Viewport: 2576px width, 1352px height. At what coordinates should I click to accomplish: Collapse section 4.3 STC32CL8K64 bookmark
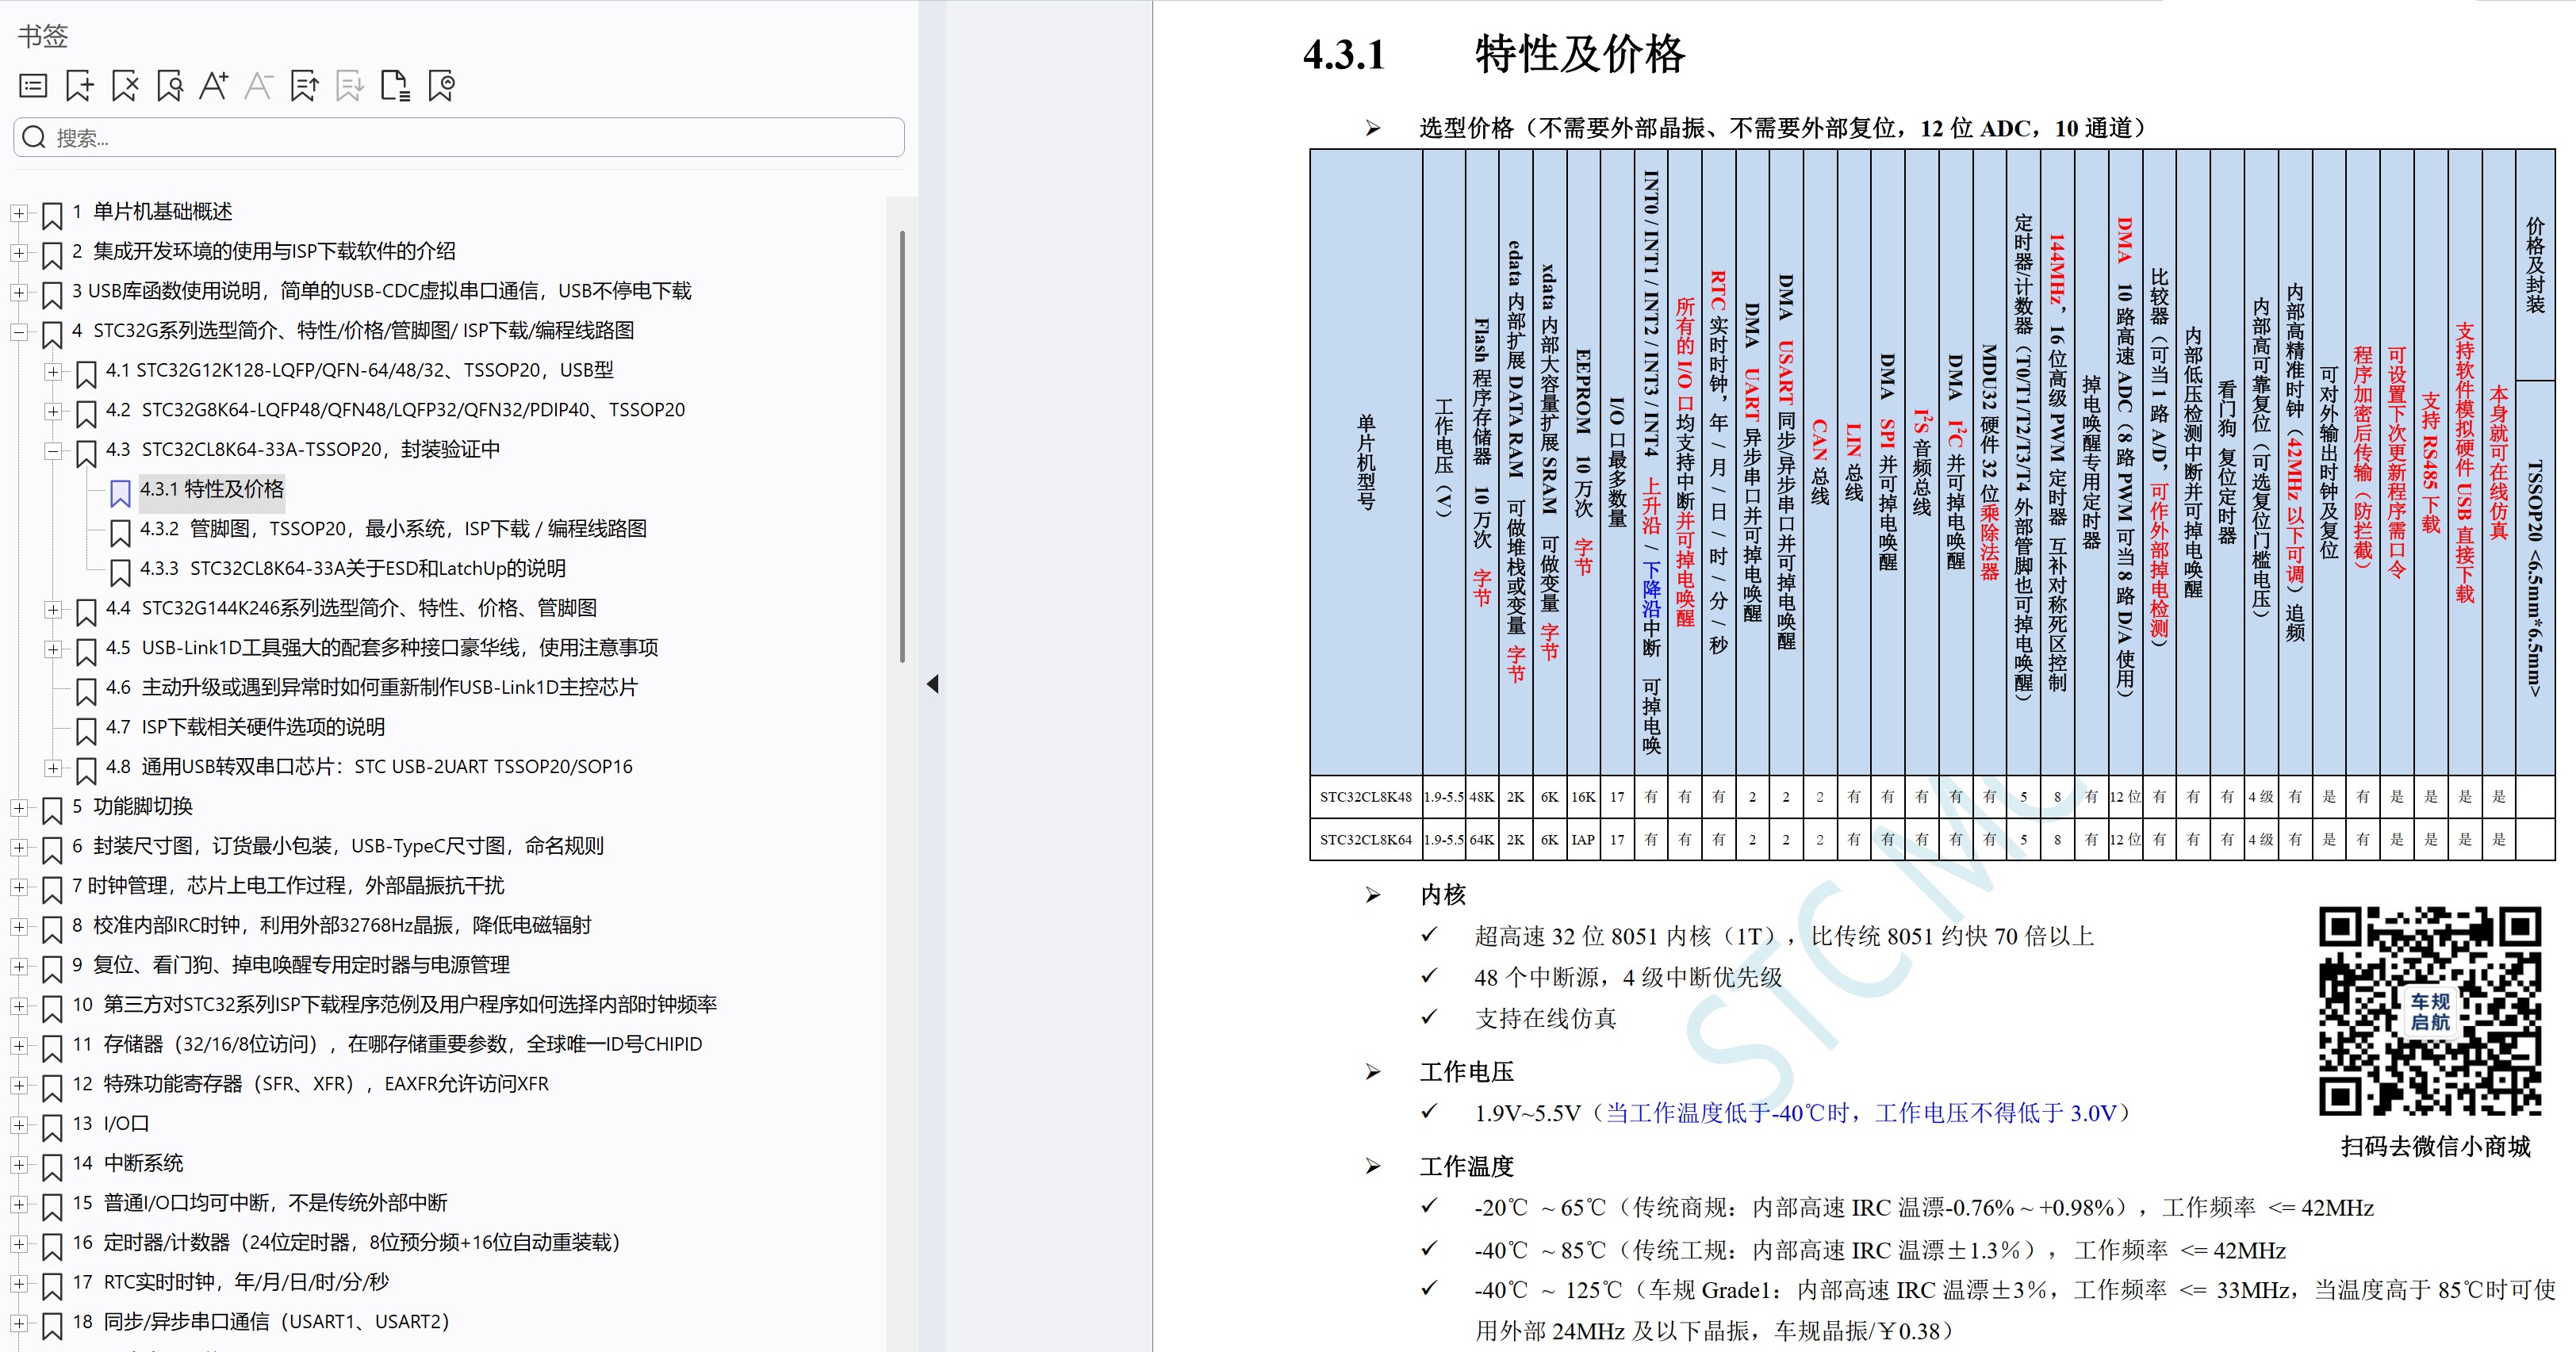point(52,450)
